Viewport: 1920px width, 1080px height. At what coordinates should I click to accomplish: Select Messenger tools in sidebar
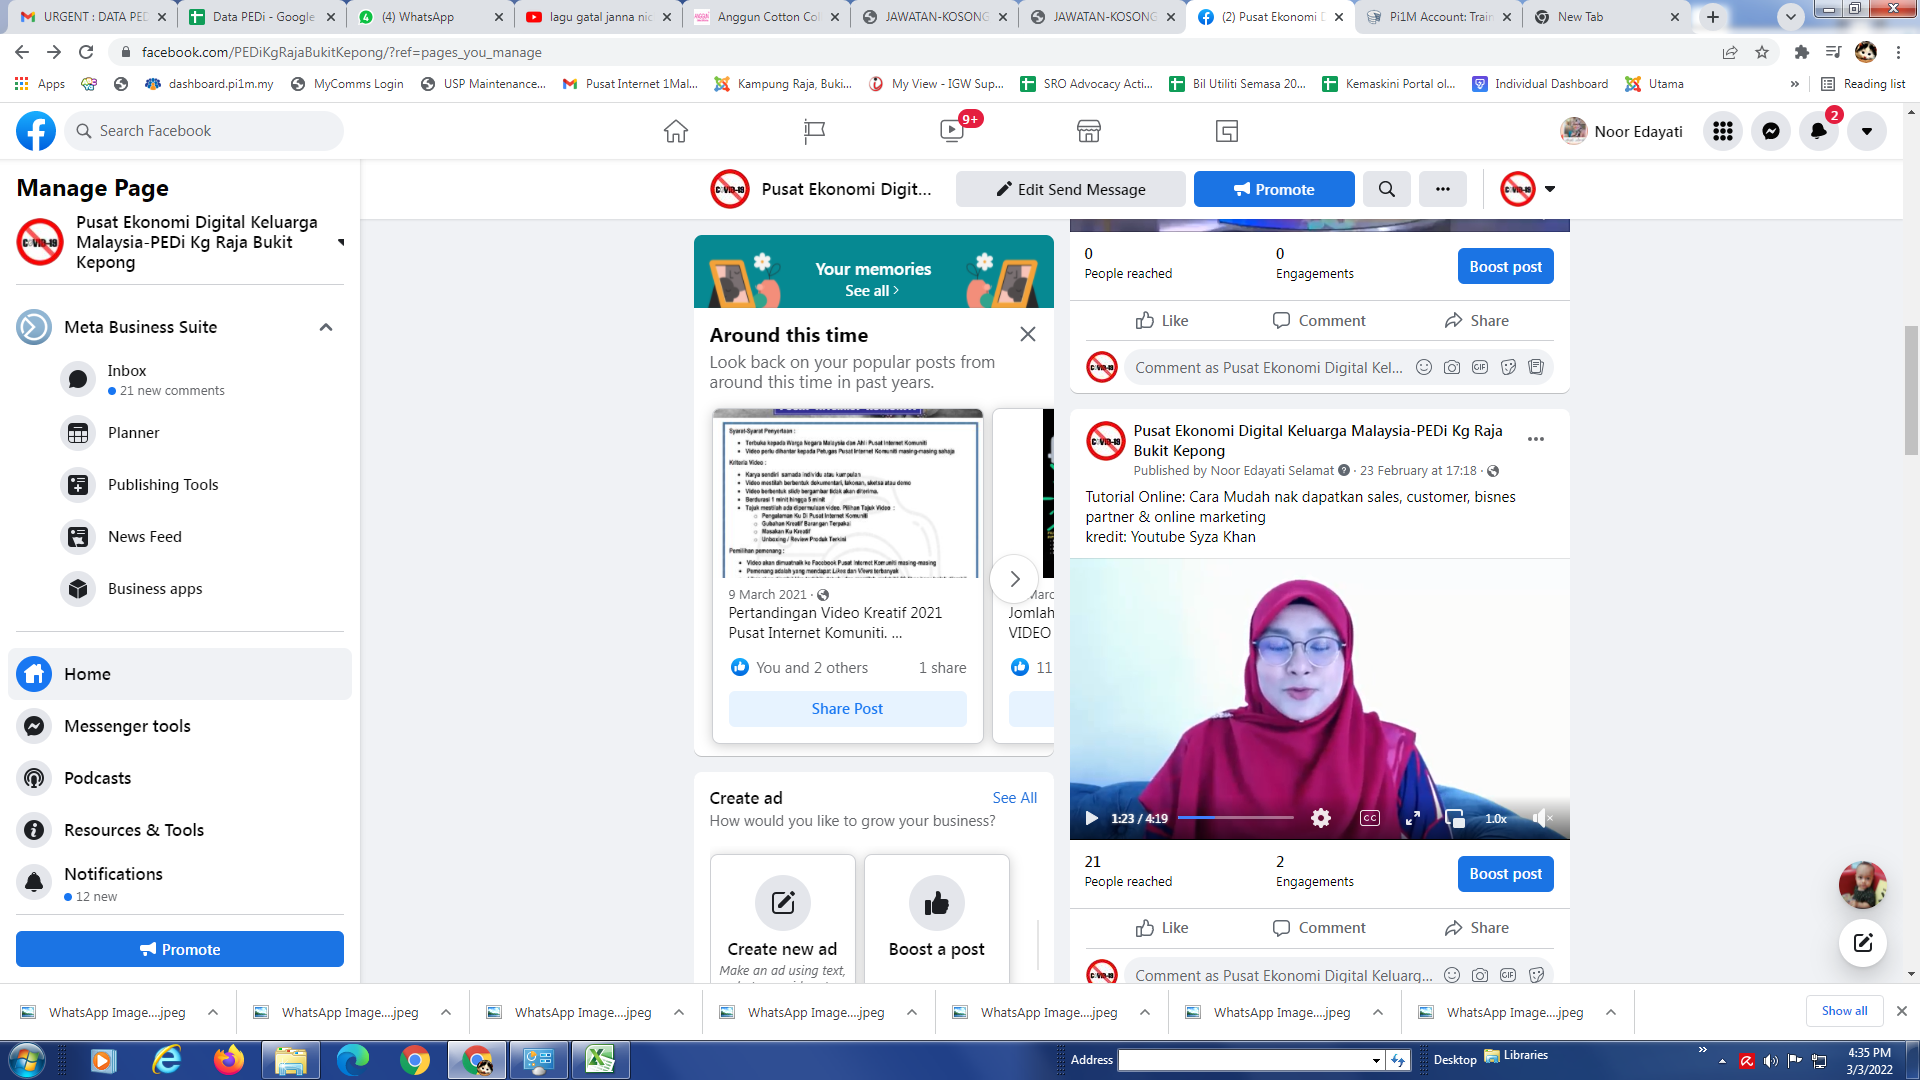click(x=127, y=726)
